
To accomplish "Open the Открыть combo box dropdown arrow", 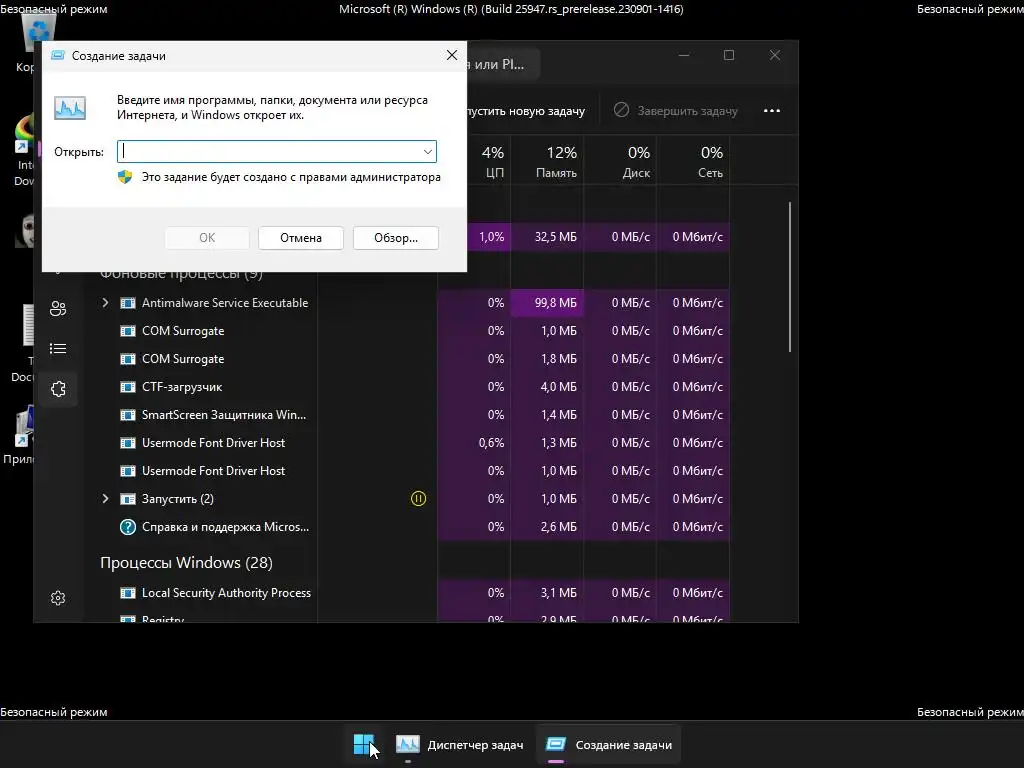I will [x=428, y=152].
